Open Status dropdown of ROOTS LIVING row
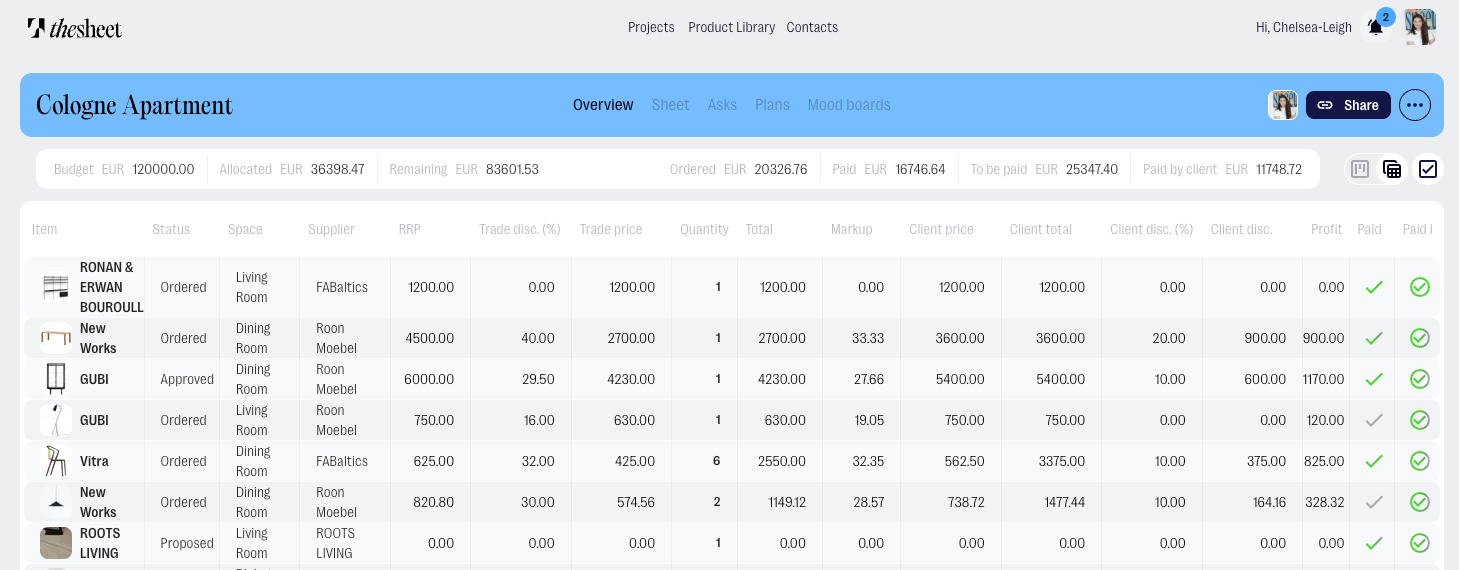This screenshot has height=570, width=1459. click(x=187, y=543)
